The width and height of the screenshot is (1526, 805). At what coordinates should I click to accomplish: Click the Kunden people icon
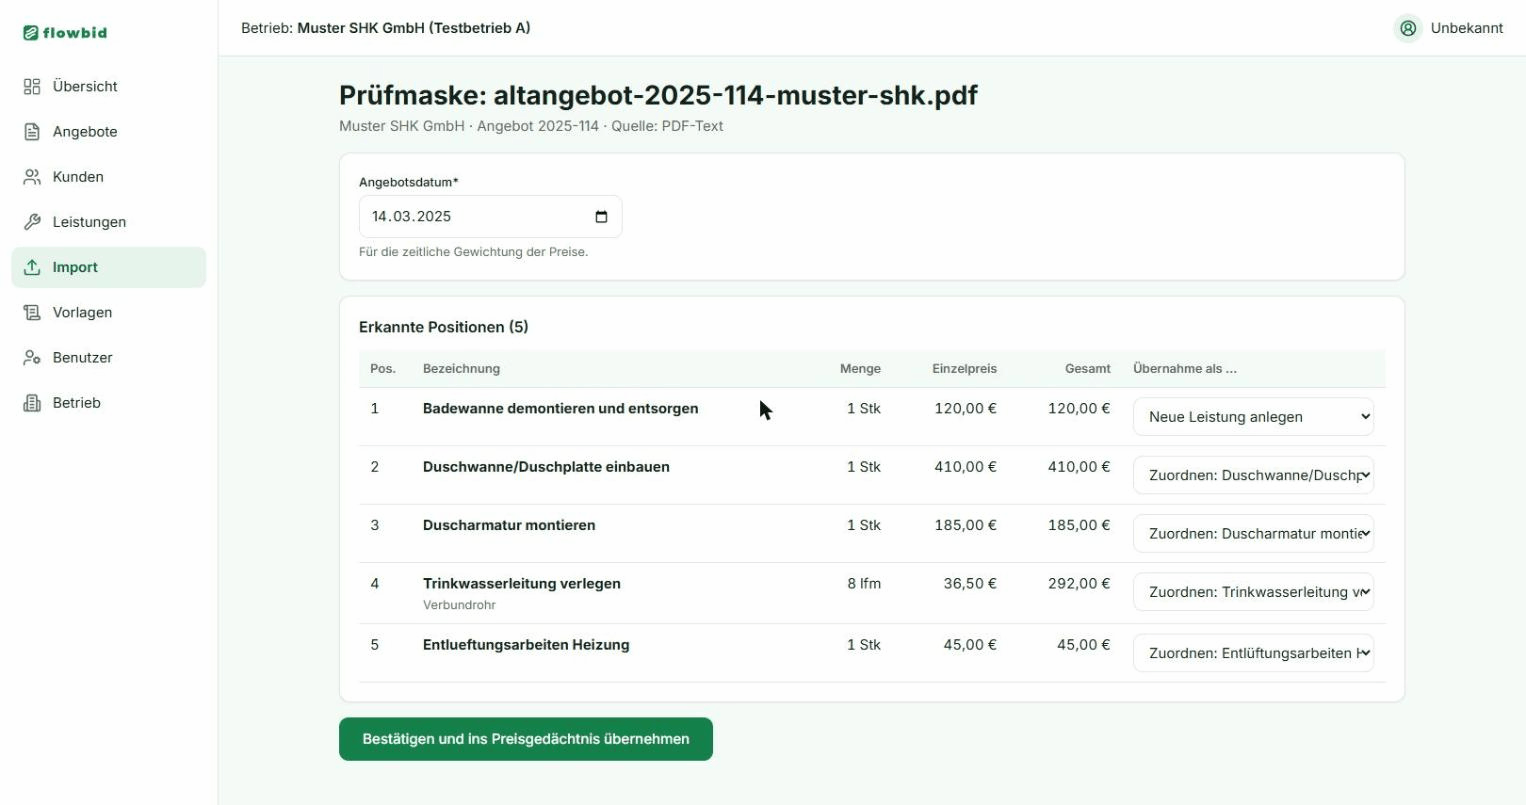(32, 177)
